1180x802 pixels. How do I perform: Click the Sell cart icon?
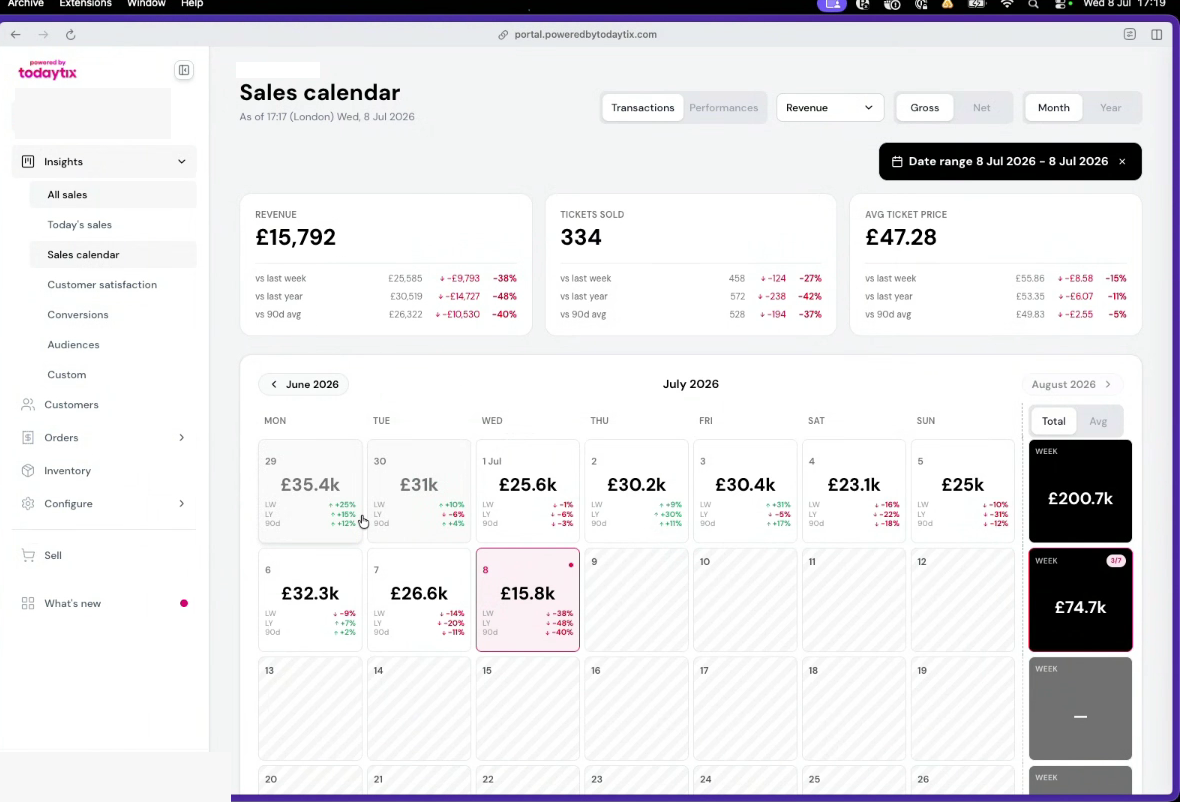coord(28,555)
